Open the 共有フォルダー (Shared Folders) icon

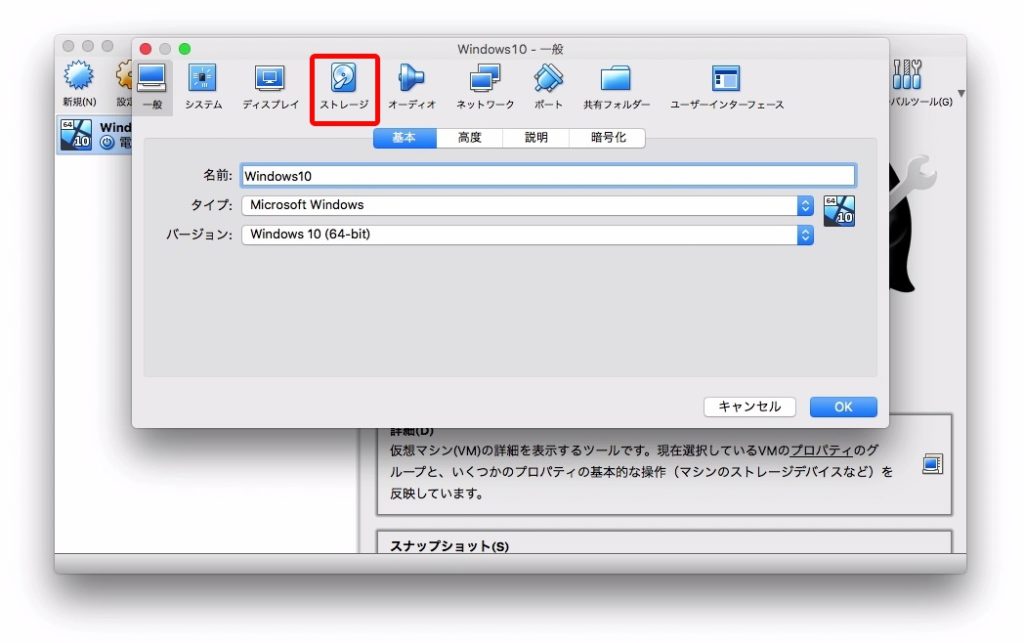(x=616, y=87)
